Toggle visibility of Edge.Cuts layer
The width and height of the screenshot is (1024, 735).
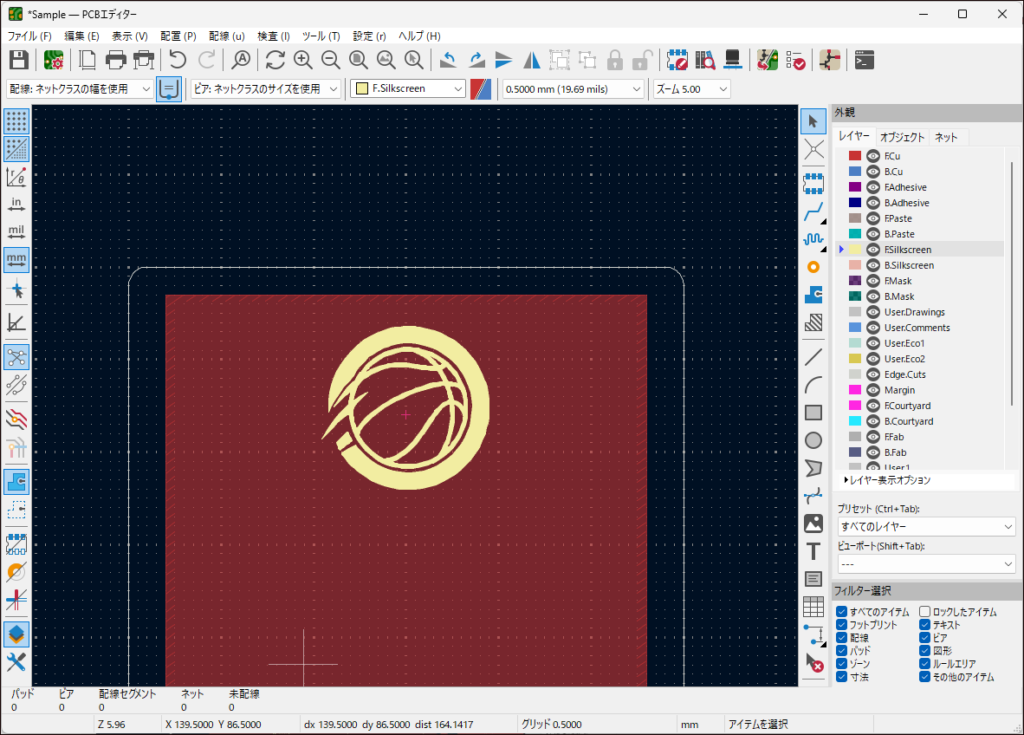tap(873, 374)
